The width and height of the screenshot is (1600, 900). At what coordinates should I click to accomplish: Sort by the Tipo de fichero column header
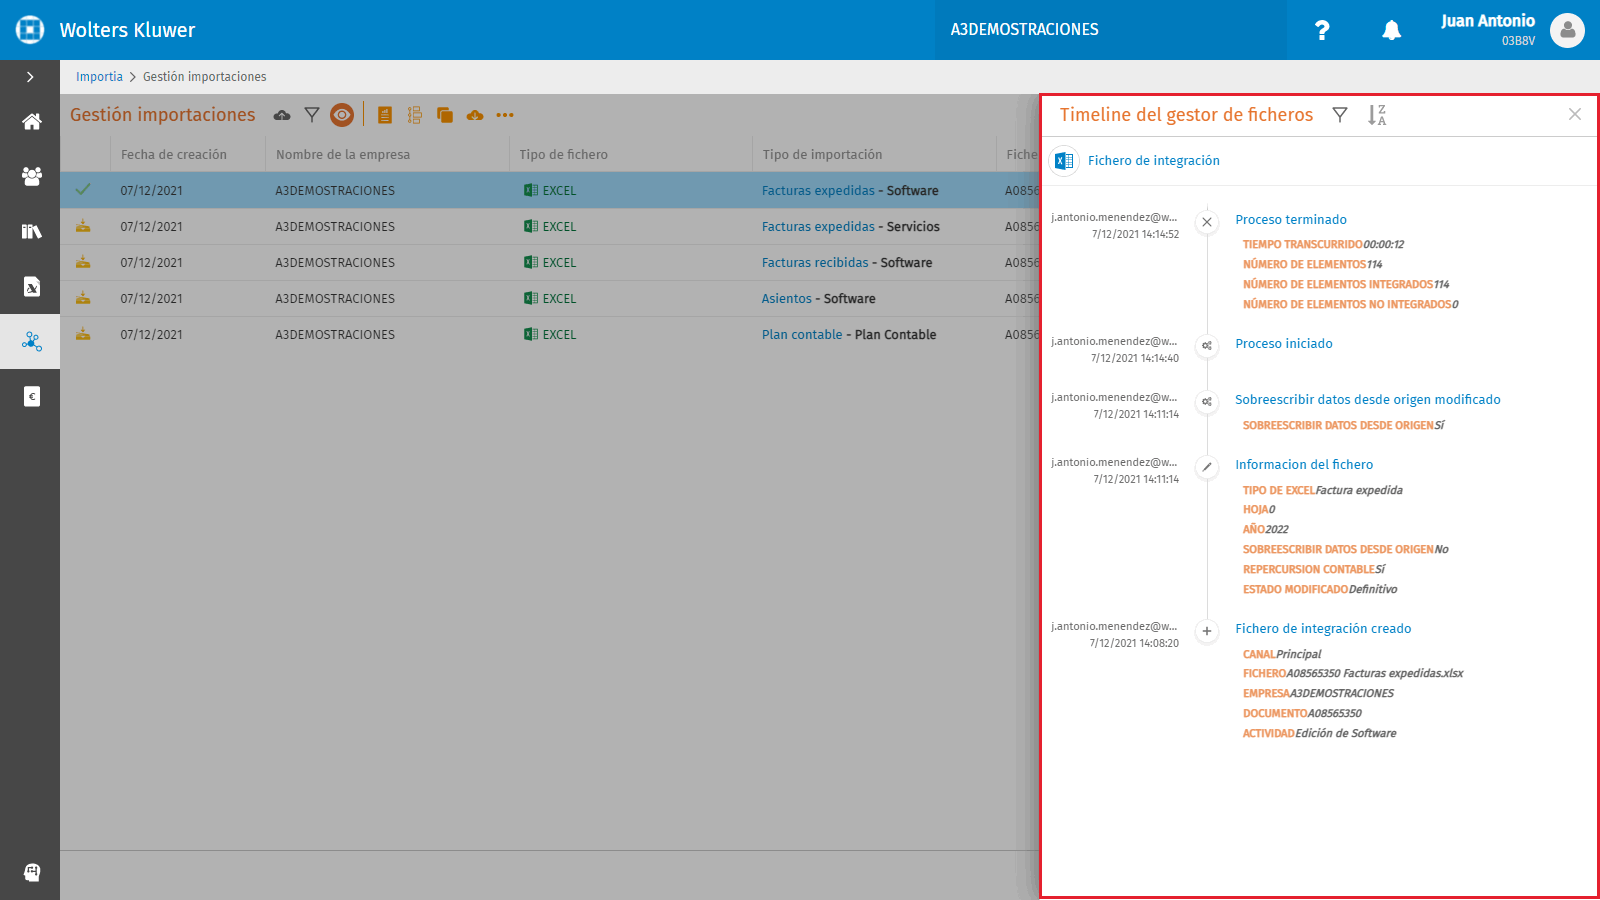(x=563, y=155)
